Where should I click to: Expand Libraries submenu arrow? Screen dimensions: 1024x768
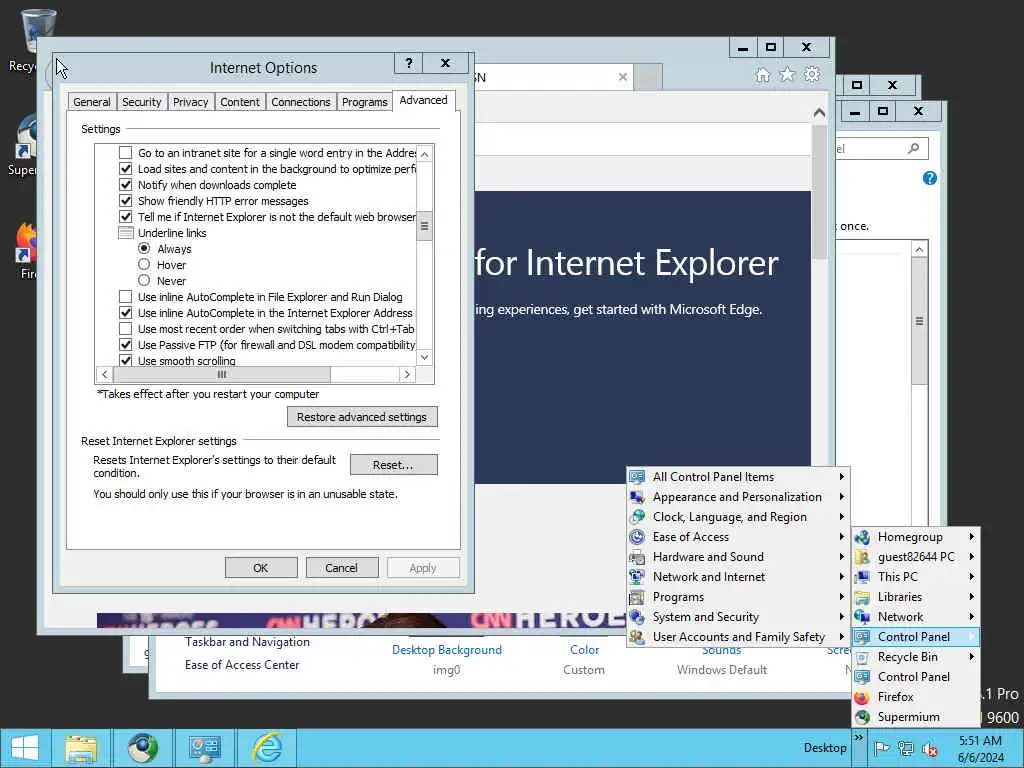pos(972,597)
